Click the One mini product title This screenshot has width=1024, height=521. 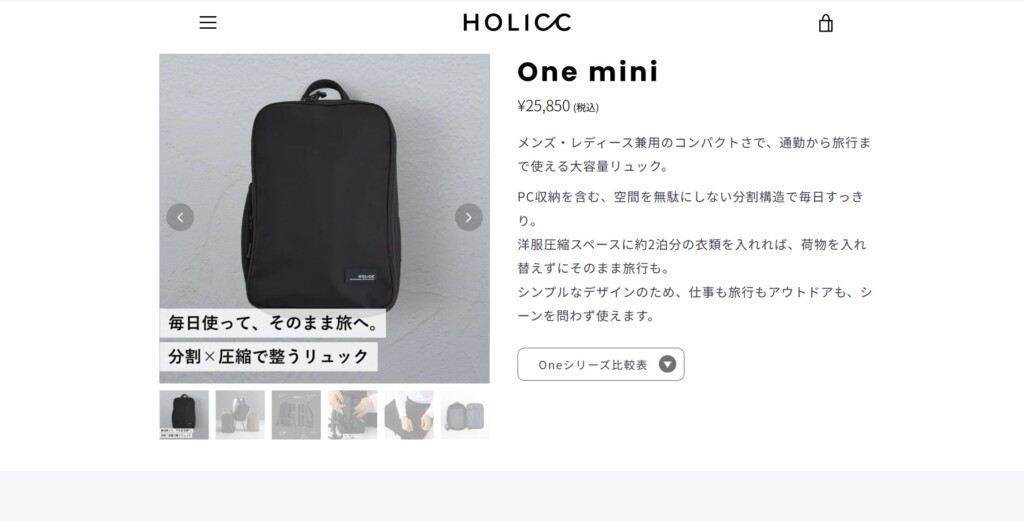tap(588, 71)
